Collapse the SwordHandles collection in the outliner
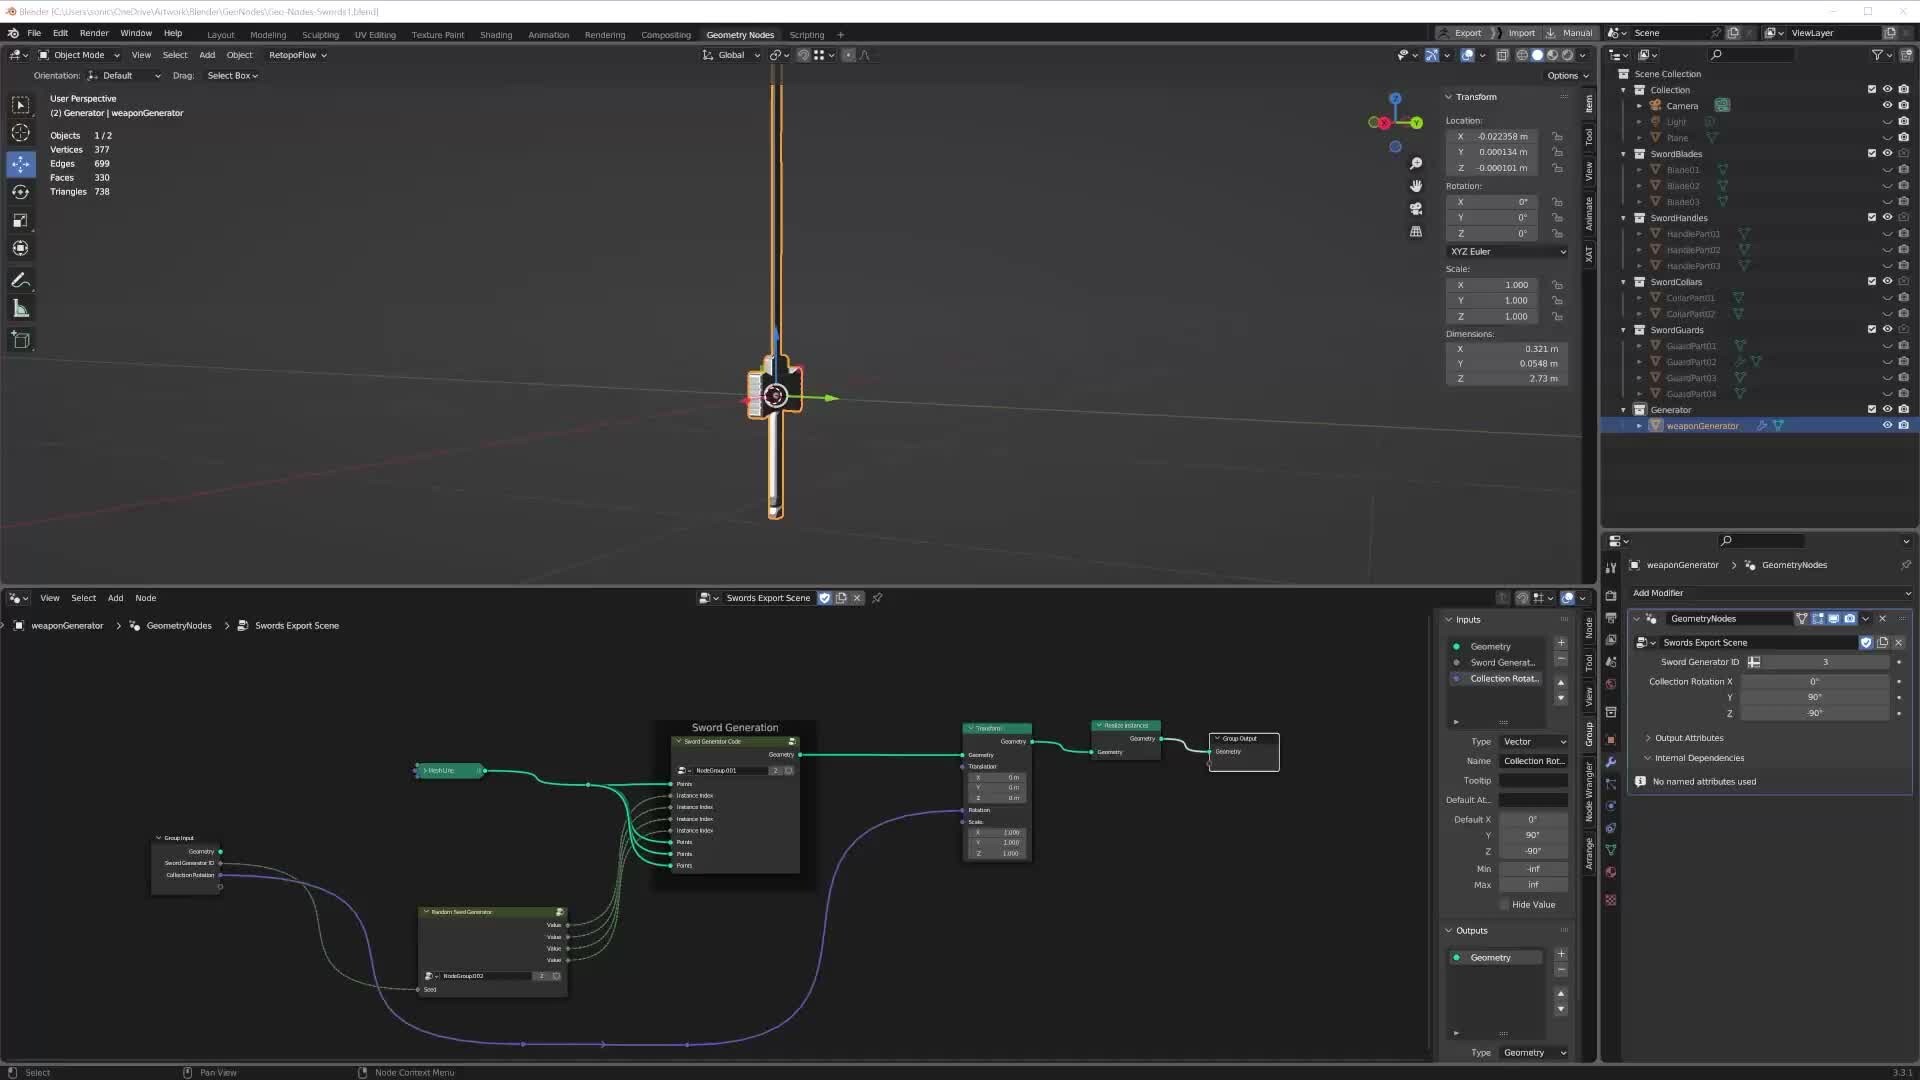The width and height of the screenshot is (1920, 1080). [1623, 218]
